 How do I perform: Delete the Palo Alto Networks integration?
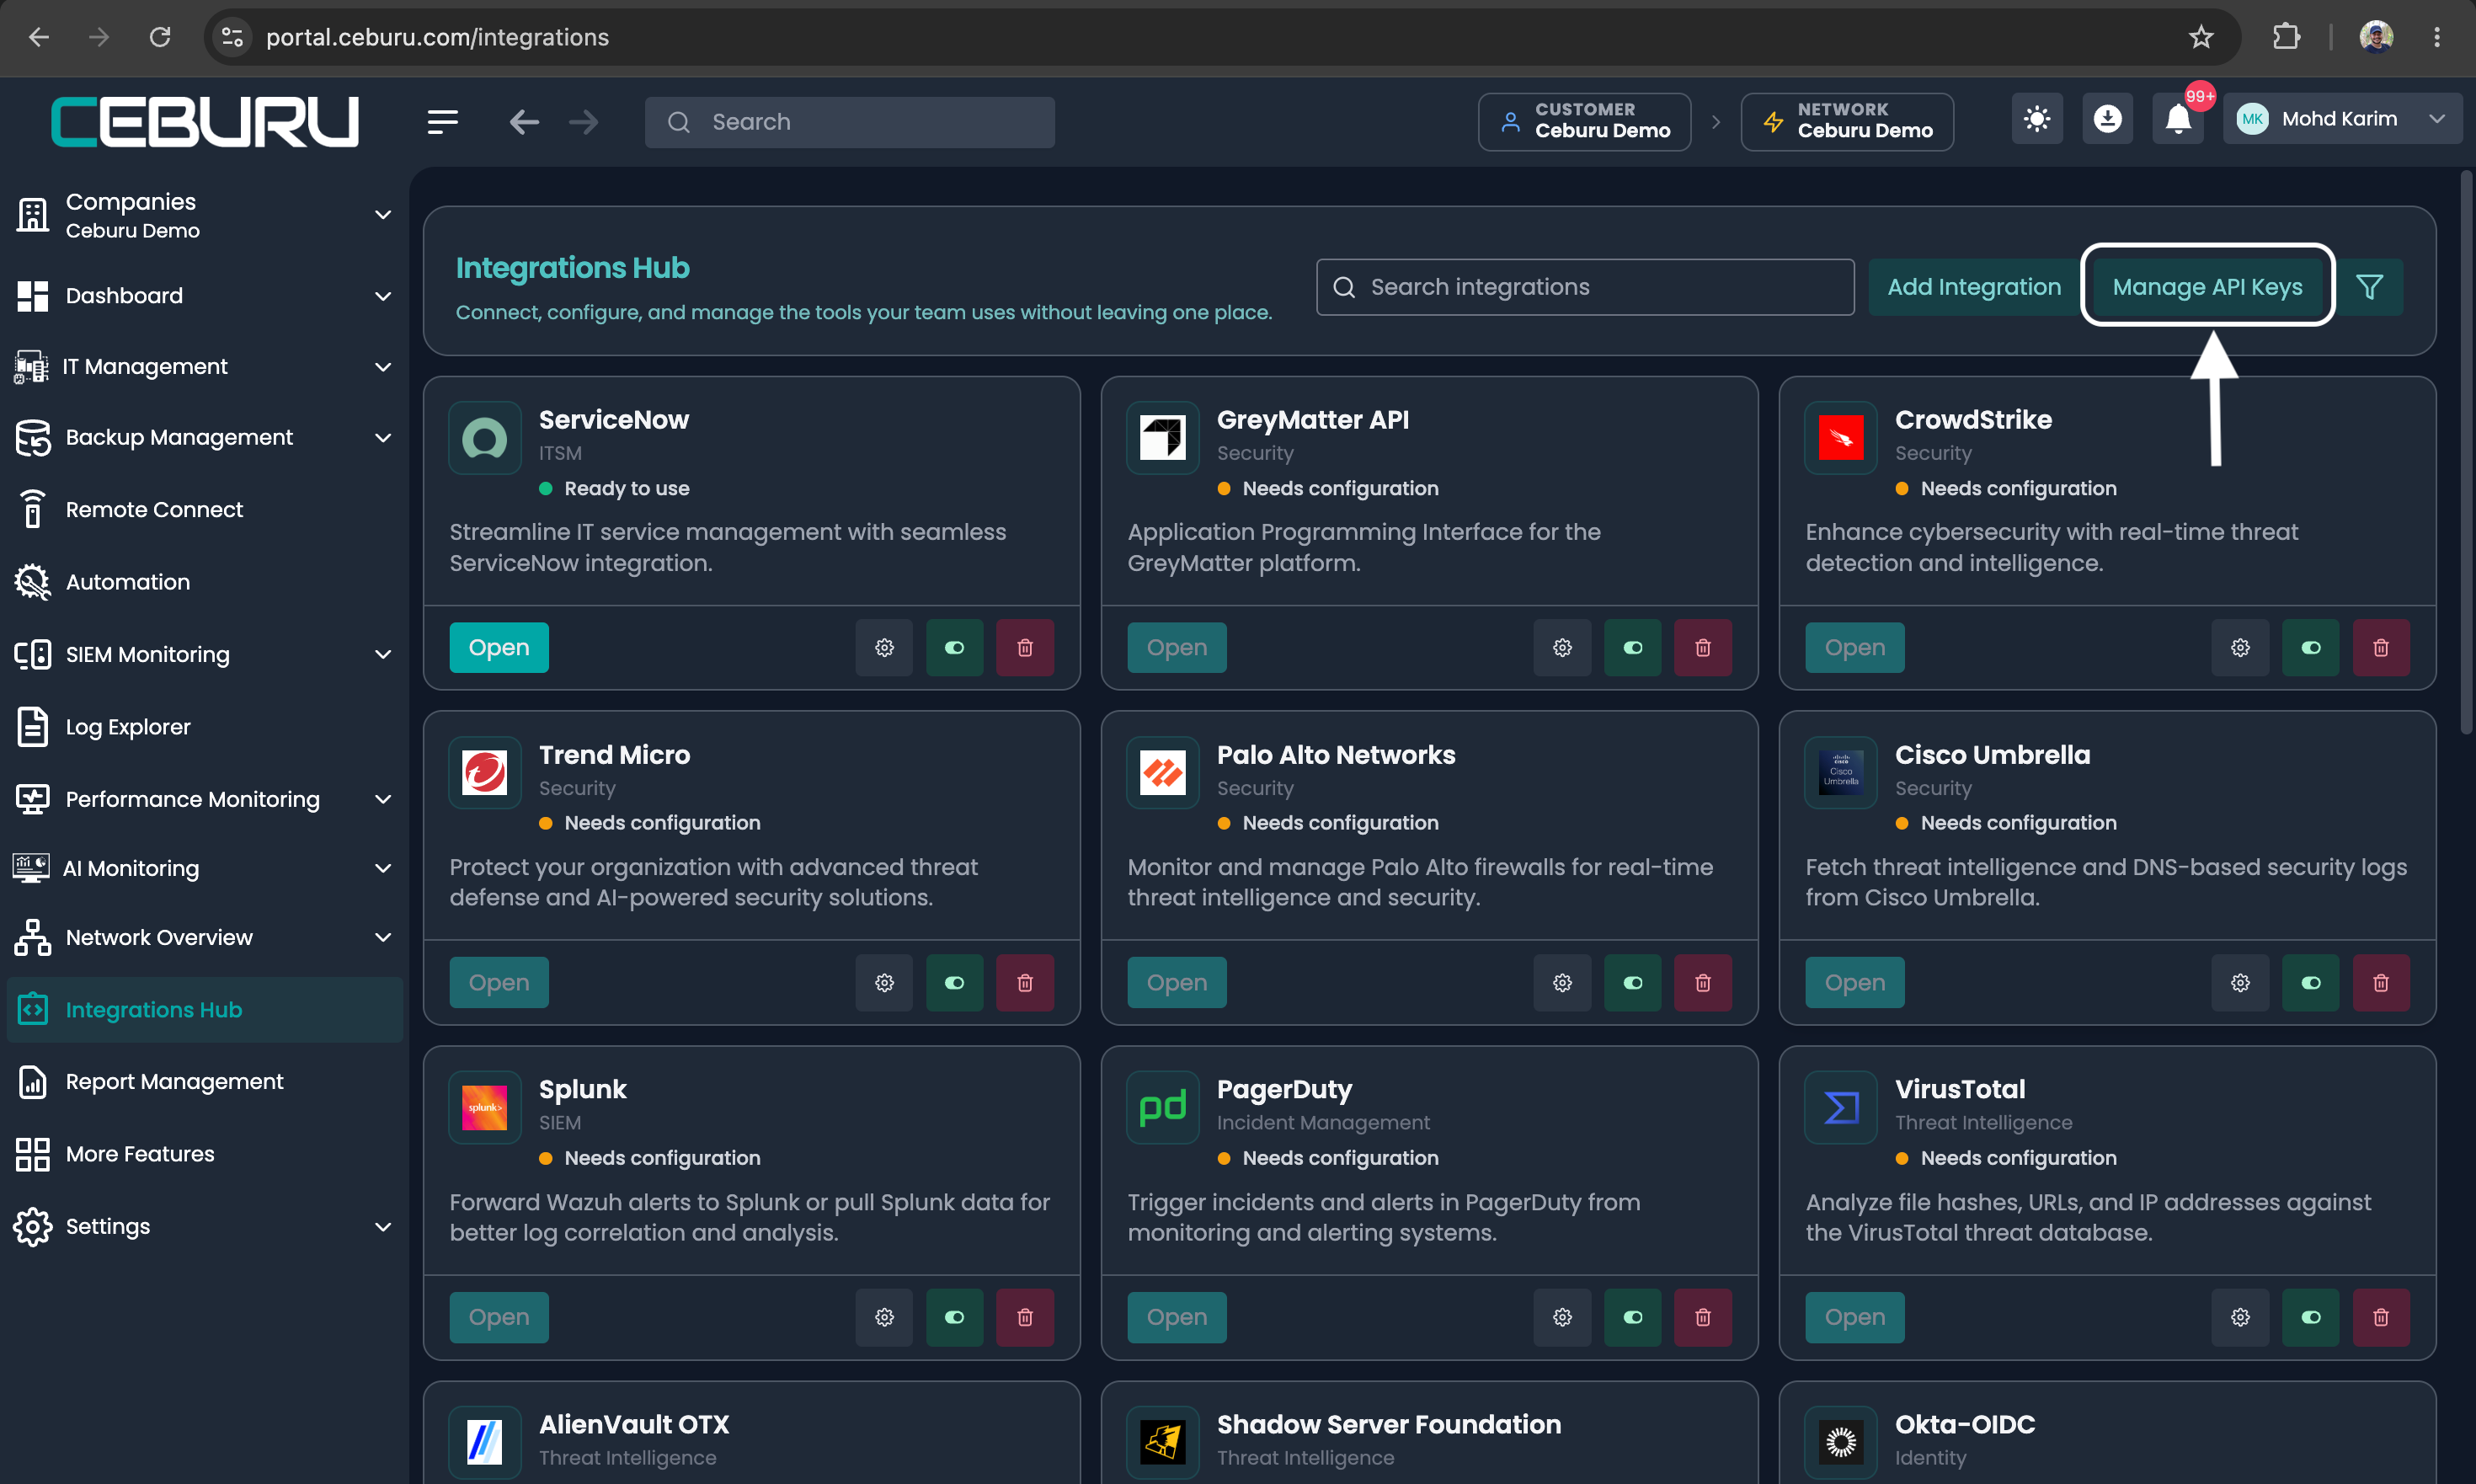pos(1703,983)
